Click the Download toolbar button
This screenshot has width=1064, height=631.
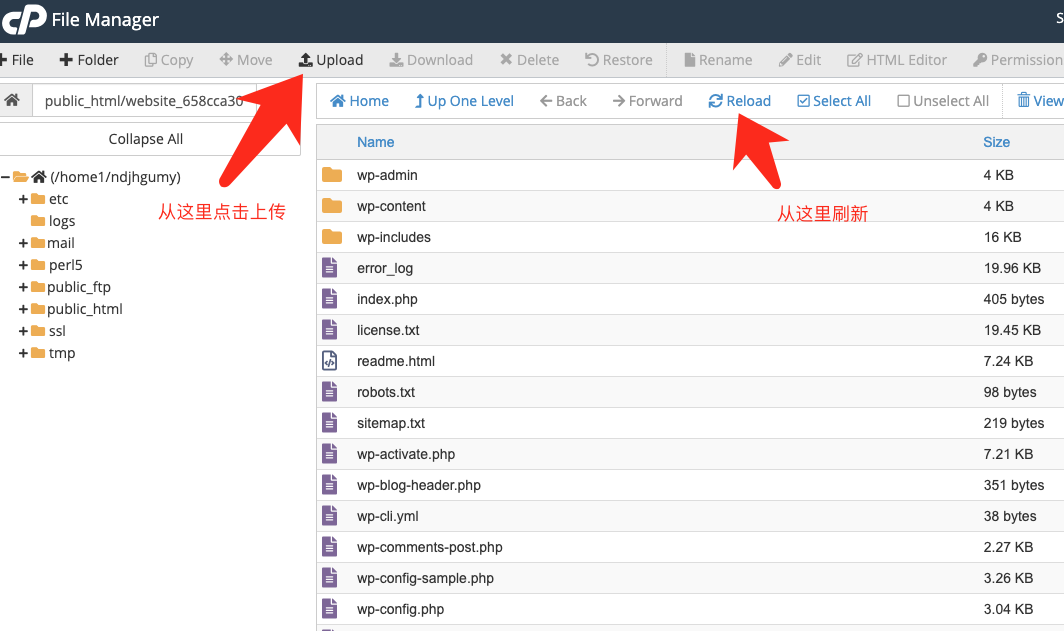pyautogui.click(x=431, y=60)
